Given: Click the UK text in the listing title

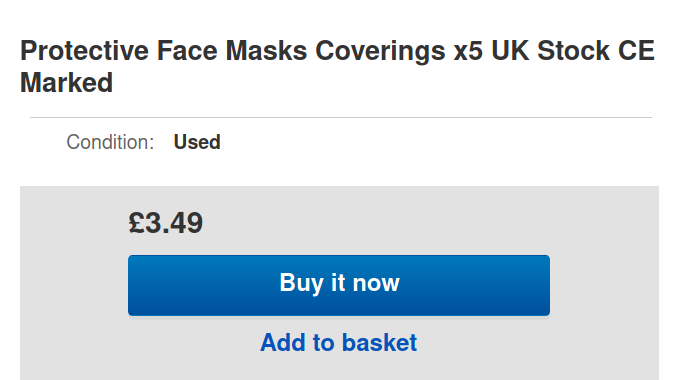Looking at the screenshot, I should [x=510, y=51].
